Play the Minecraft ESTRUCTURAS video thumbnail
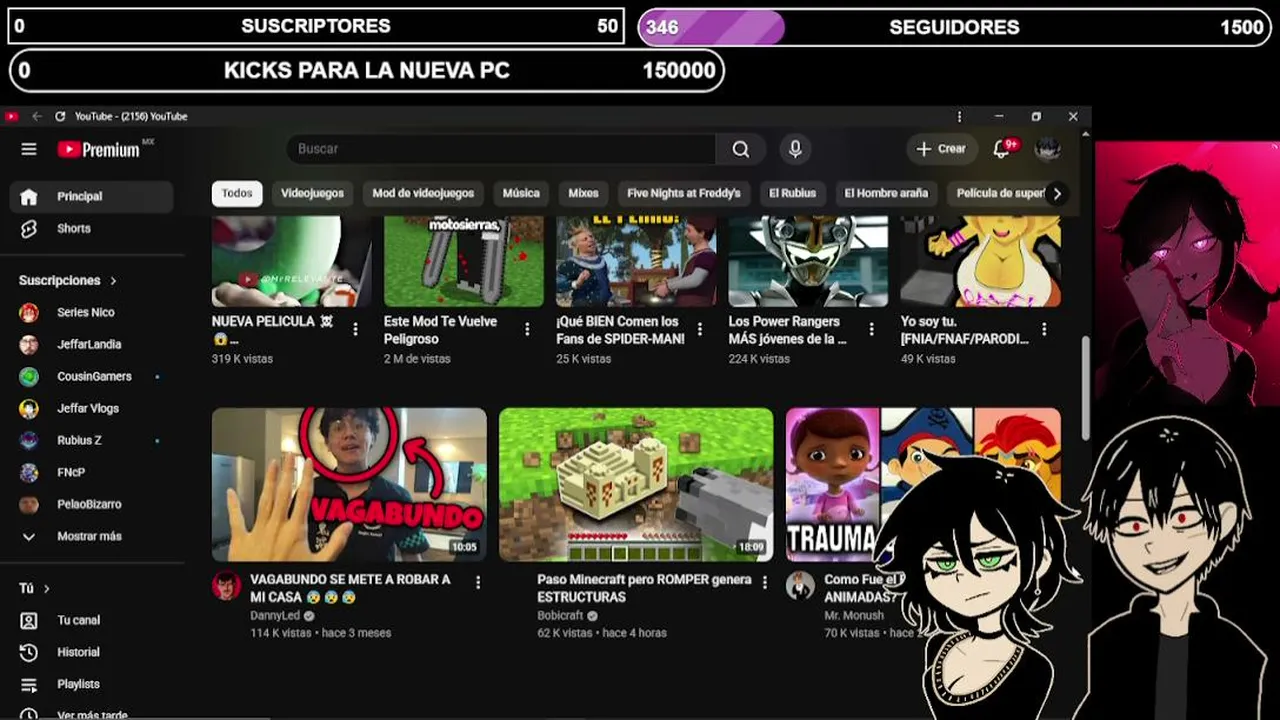The width and height of the screenshot is (1280, 720). [636, 485]
